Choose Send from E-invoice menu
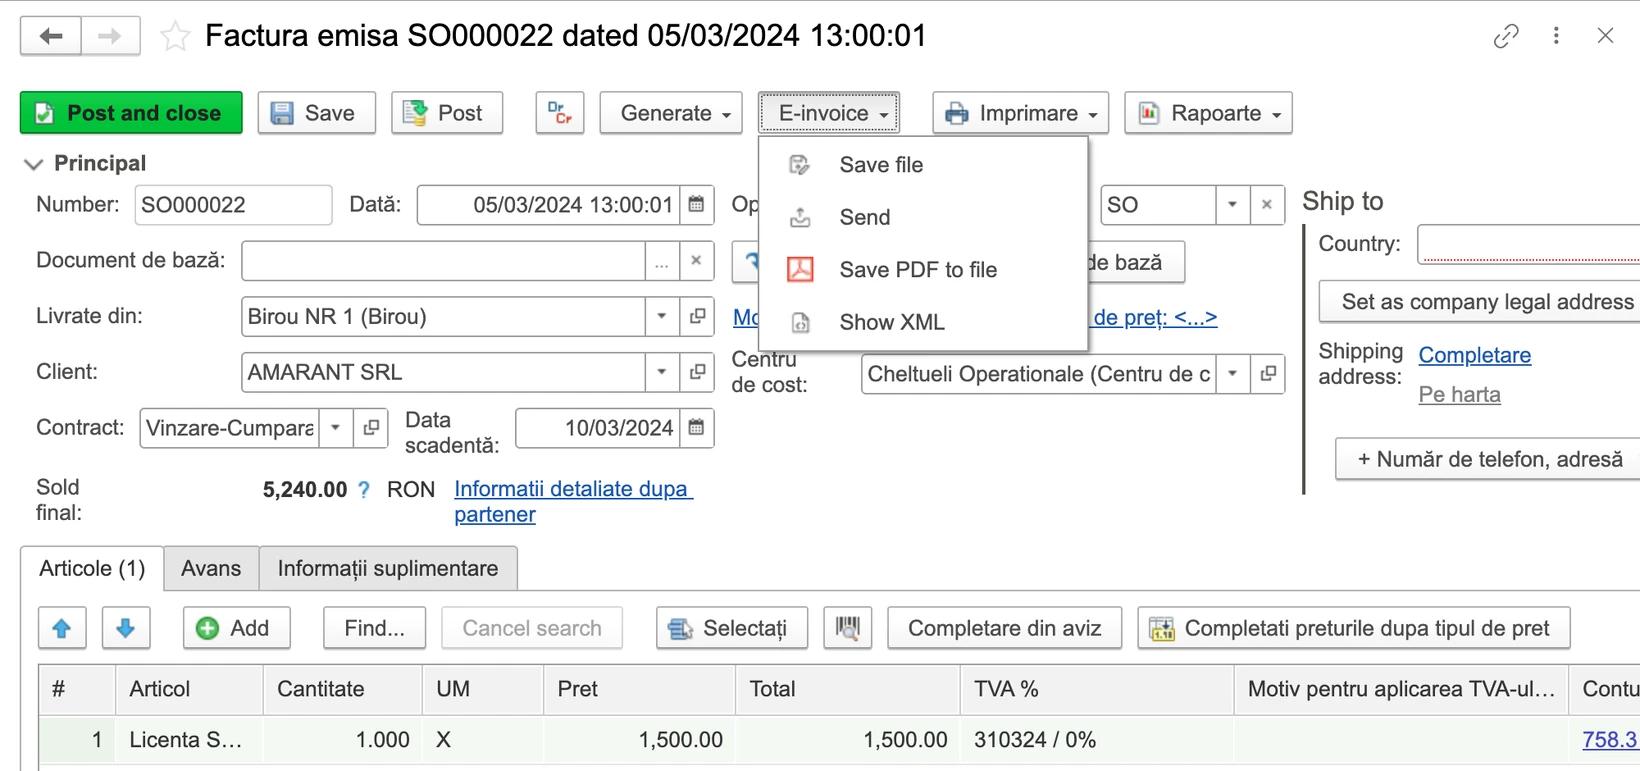The image size is (1640, 771). [923, 217]
